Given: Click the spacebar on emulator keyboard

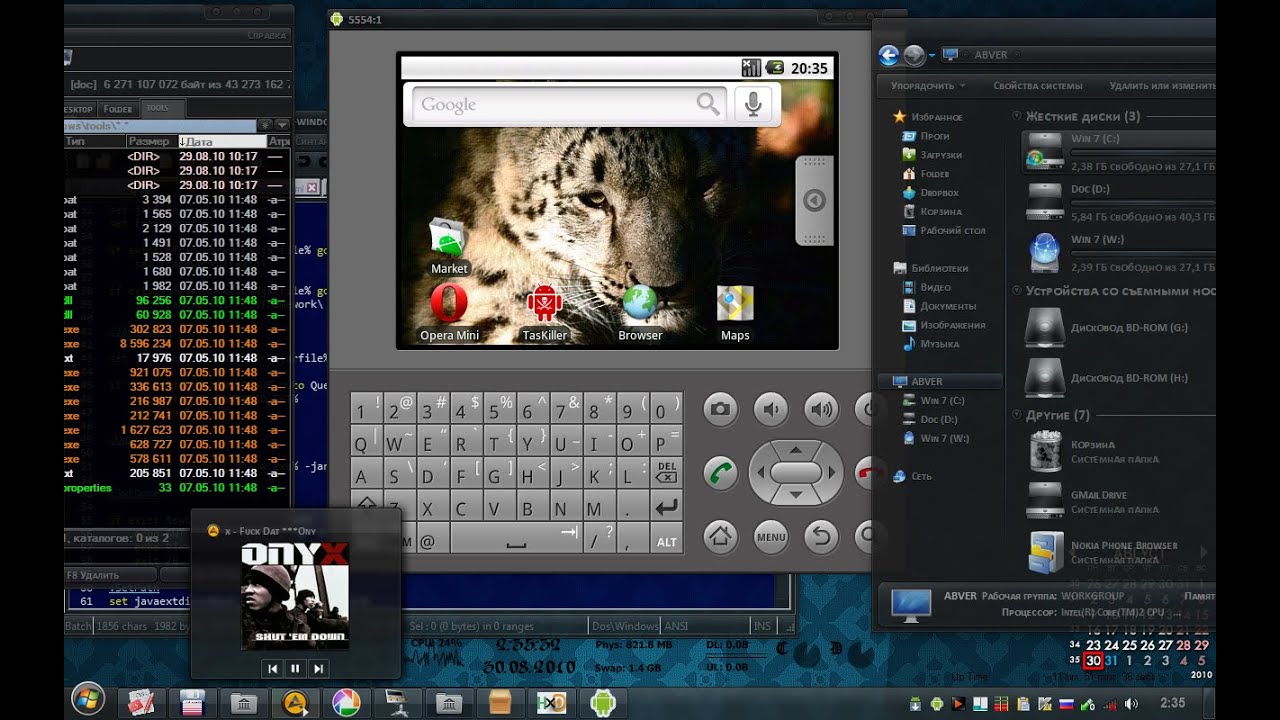Looking at the screenshot, I should pyautogui.click(x=516, y=539).
